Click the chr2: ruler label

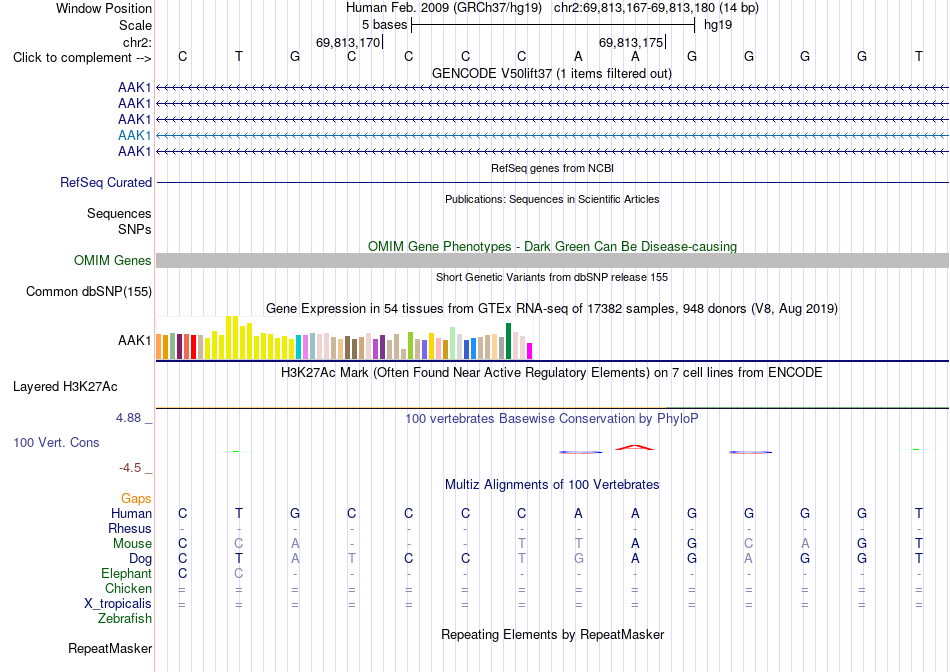tap(138, 42)
